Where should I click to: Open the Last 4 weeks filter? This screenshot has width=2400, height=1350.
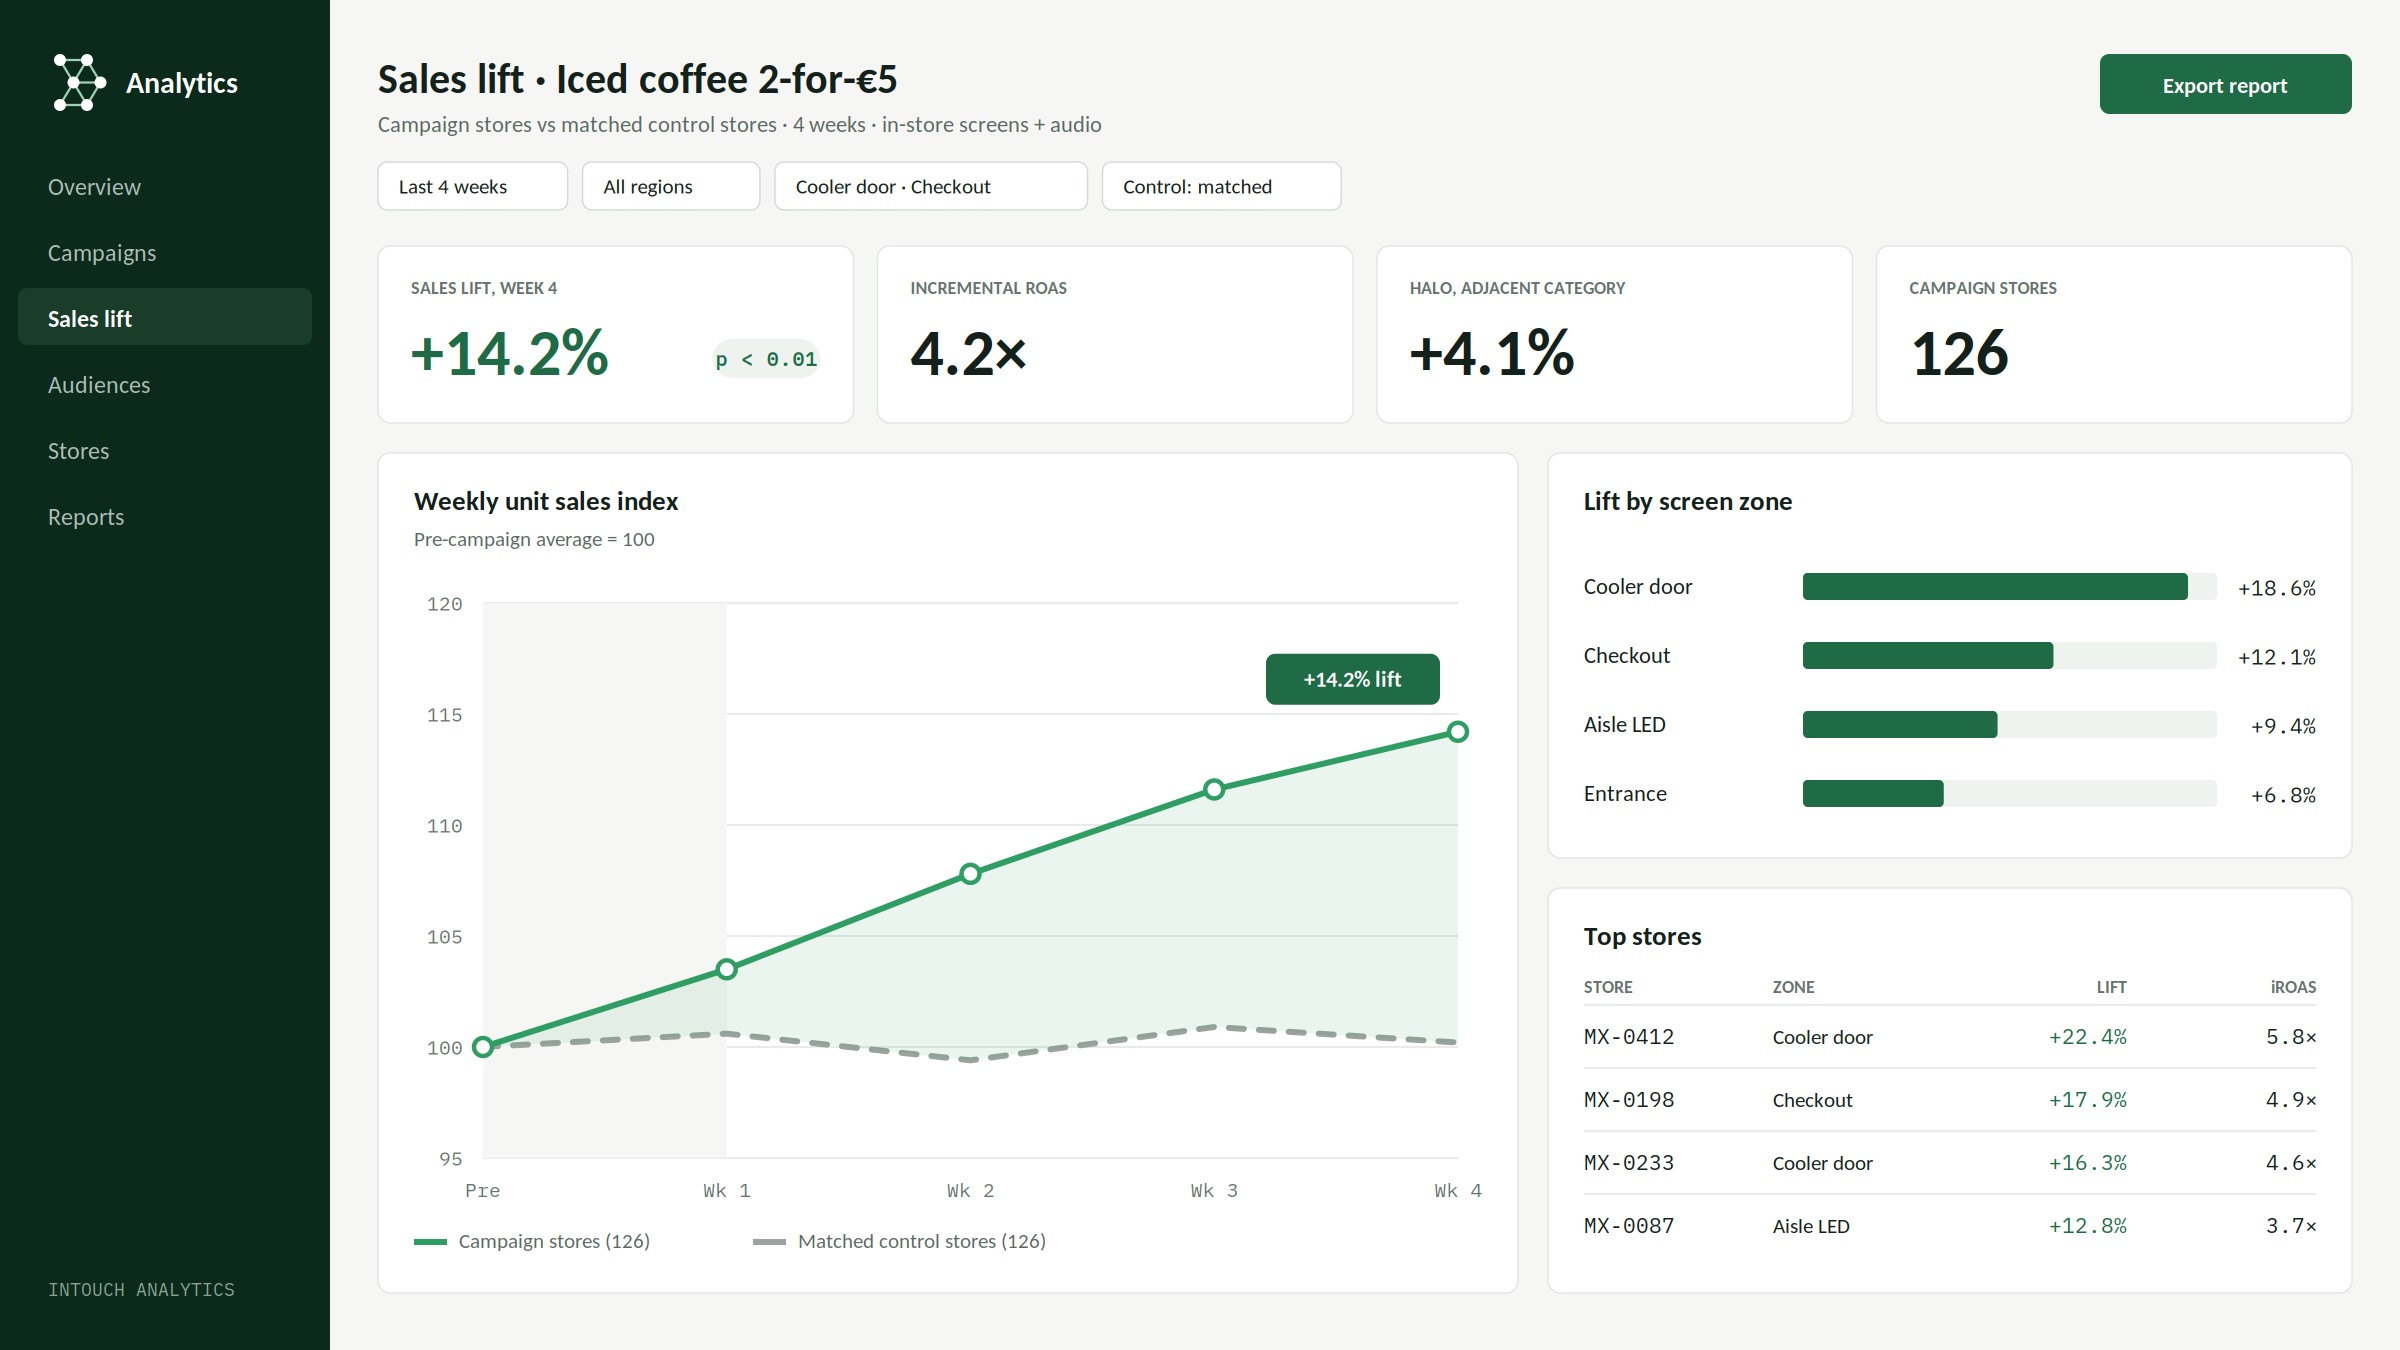coord(472,186)
